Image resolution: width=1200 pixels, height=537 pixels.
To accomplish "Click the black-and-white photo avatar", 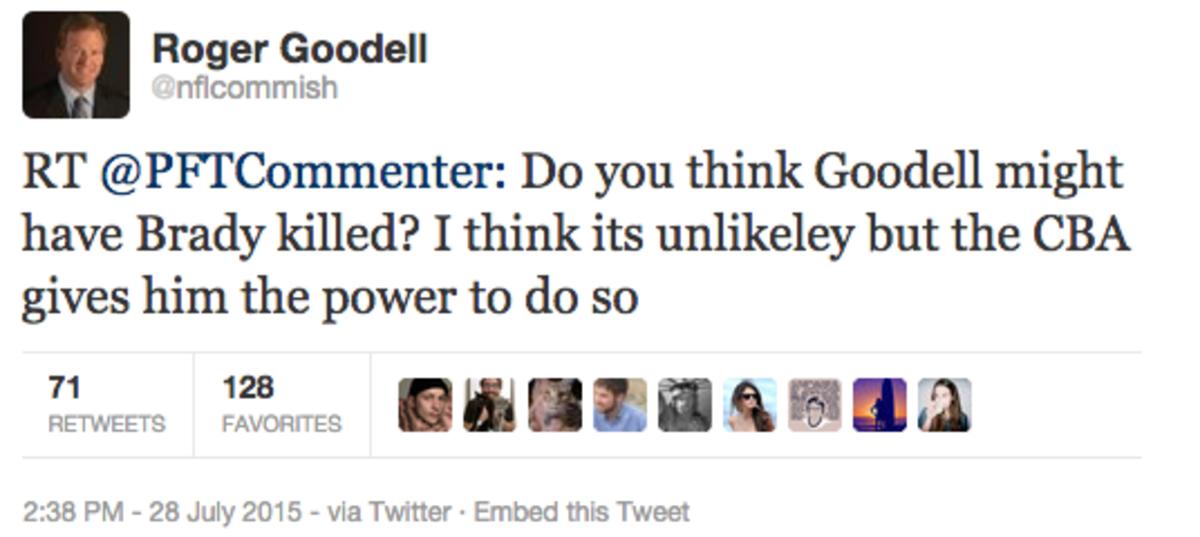I will (x=684, y=405).
